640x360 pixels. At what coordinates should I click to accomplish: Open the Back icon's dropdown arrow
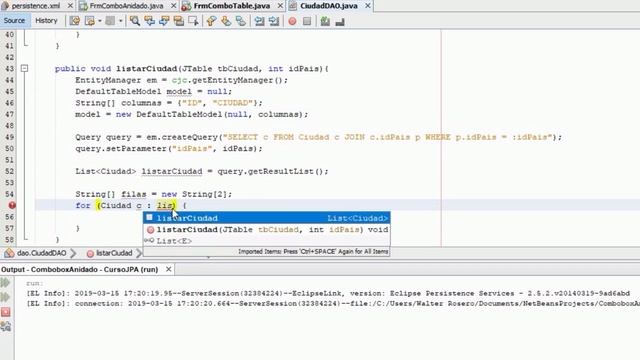[x=100, y=21]
